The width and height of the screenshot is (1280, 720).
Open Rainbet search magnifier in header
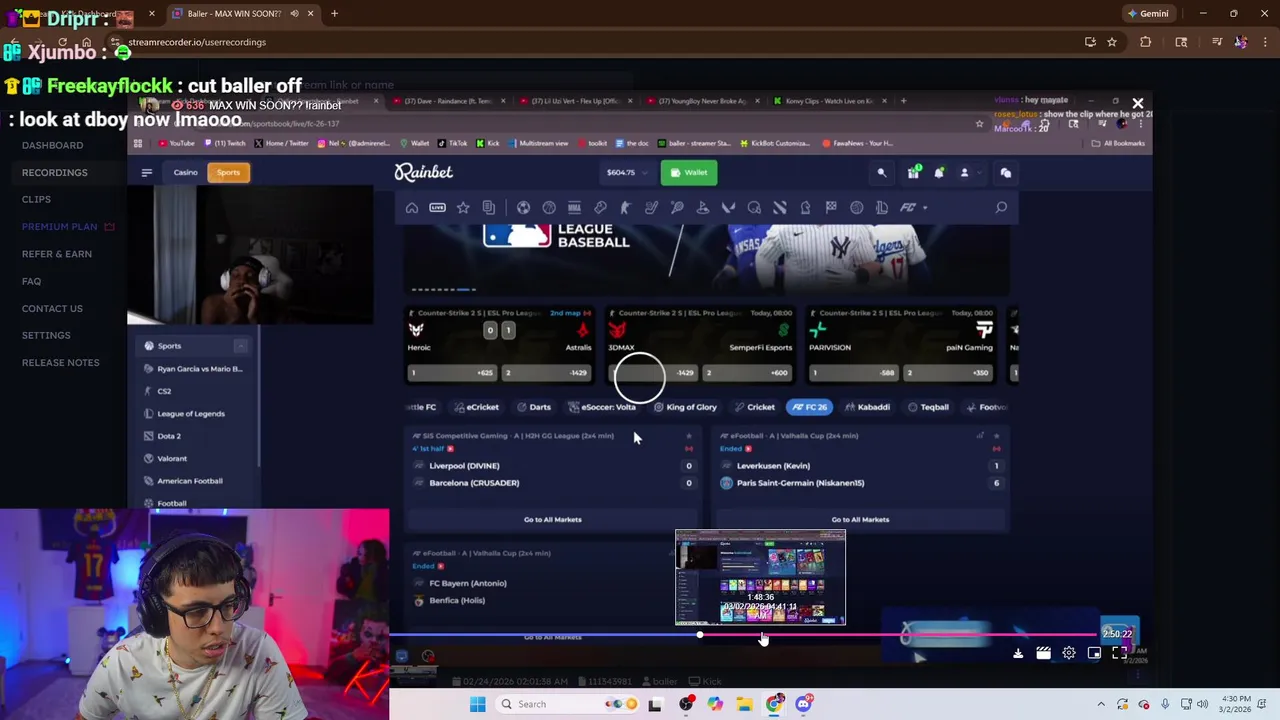pyautogui.click(x=881, y=173)
